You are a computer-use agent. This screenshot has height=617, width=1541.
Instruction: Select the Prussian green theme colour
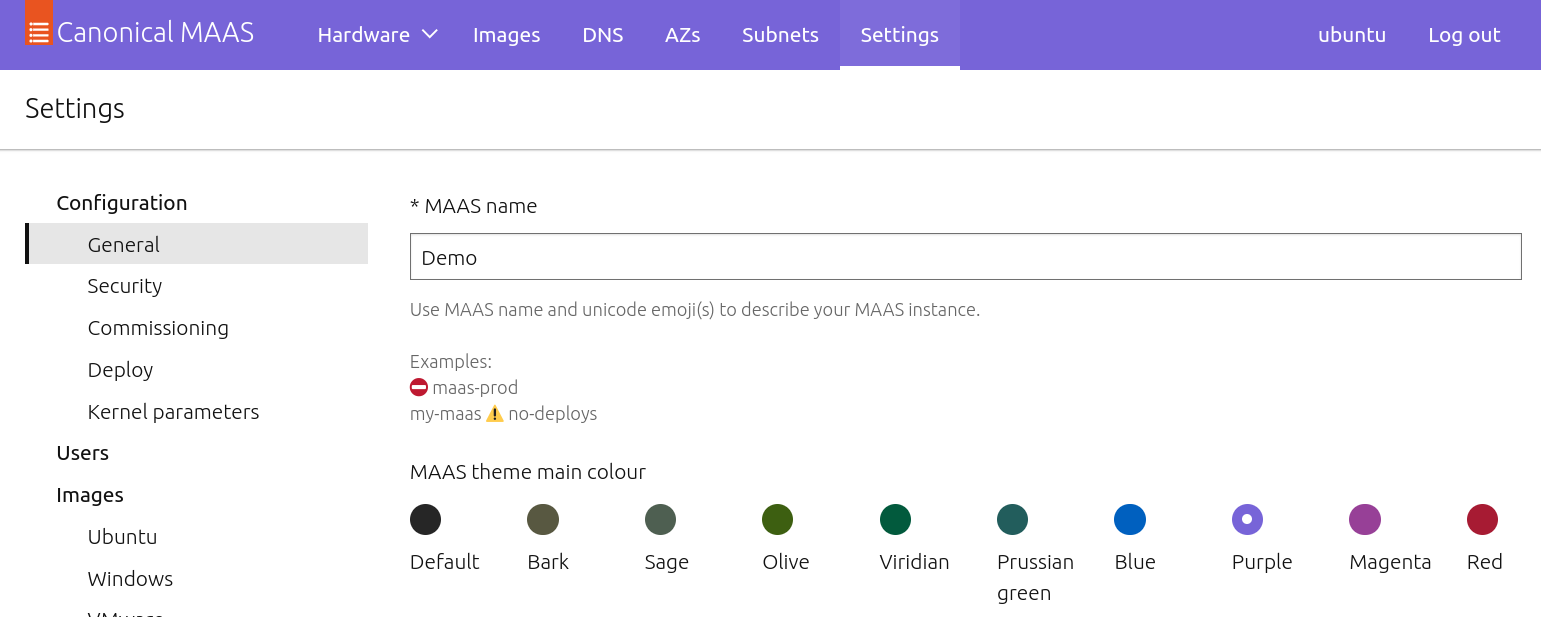(x=1012, y=519)
